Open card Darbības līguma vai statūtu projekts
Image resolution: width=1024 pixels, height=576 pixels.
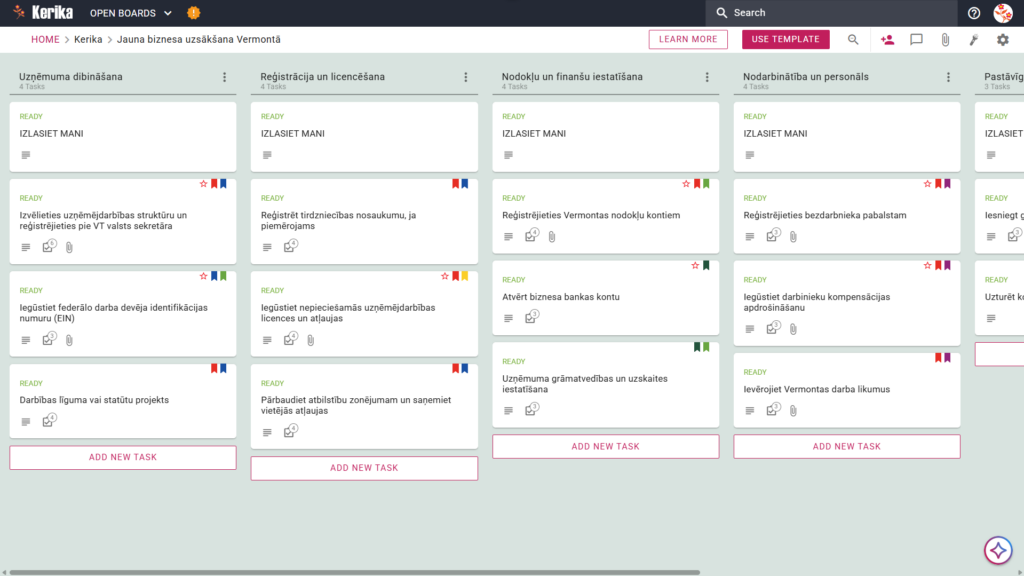click(x=123, y=401)
